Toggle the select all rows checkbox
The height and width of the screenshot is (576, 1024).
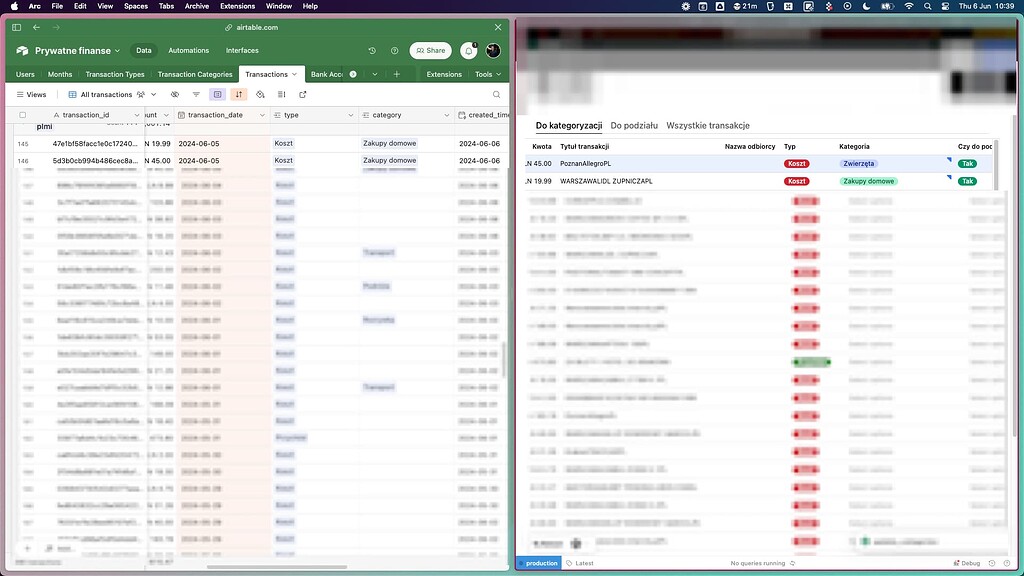(23, 115)
